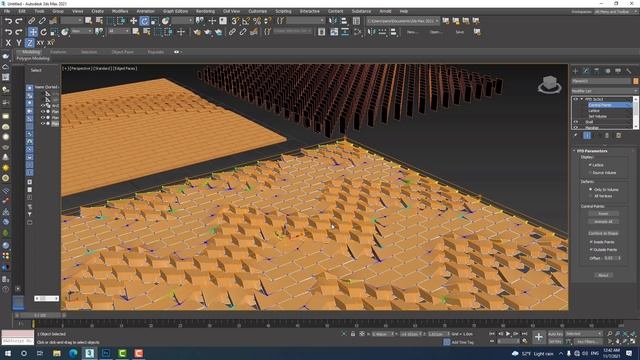Open the project path dropdown in toolbar
This screenshot has height=360, width=640.
click(403, 20)
